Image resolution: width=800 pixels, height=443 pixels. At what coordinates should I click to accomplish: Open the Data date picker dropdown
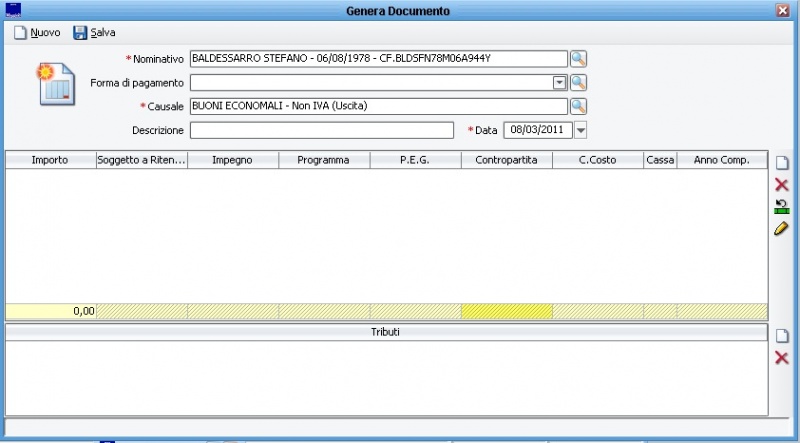(x=581, y=130)
